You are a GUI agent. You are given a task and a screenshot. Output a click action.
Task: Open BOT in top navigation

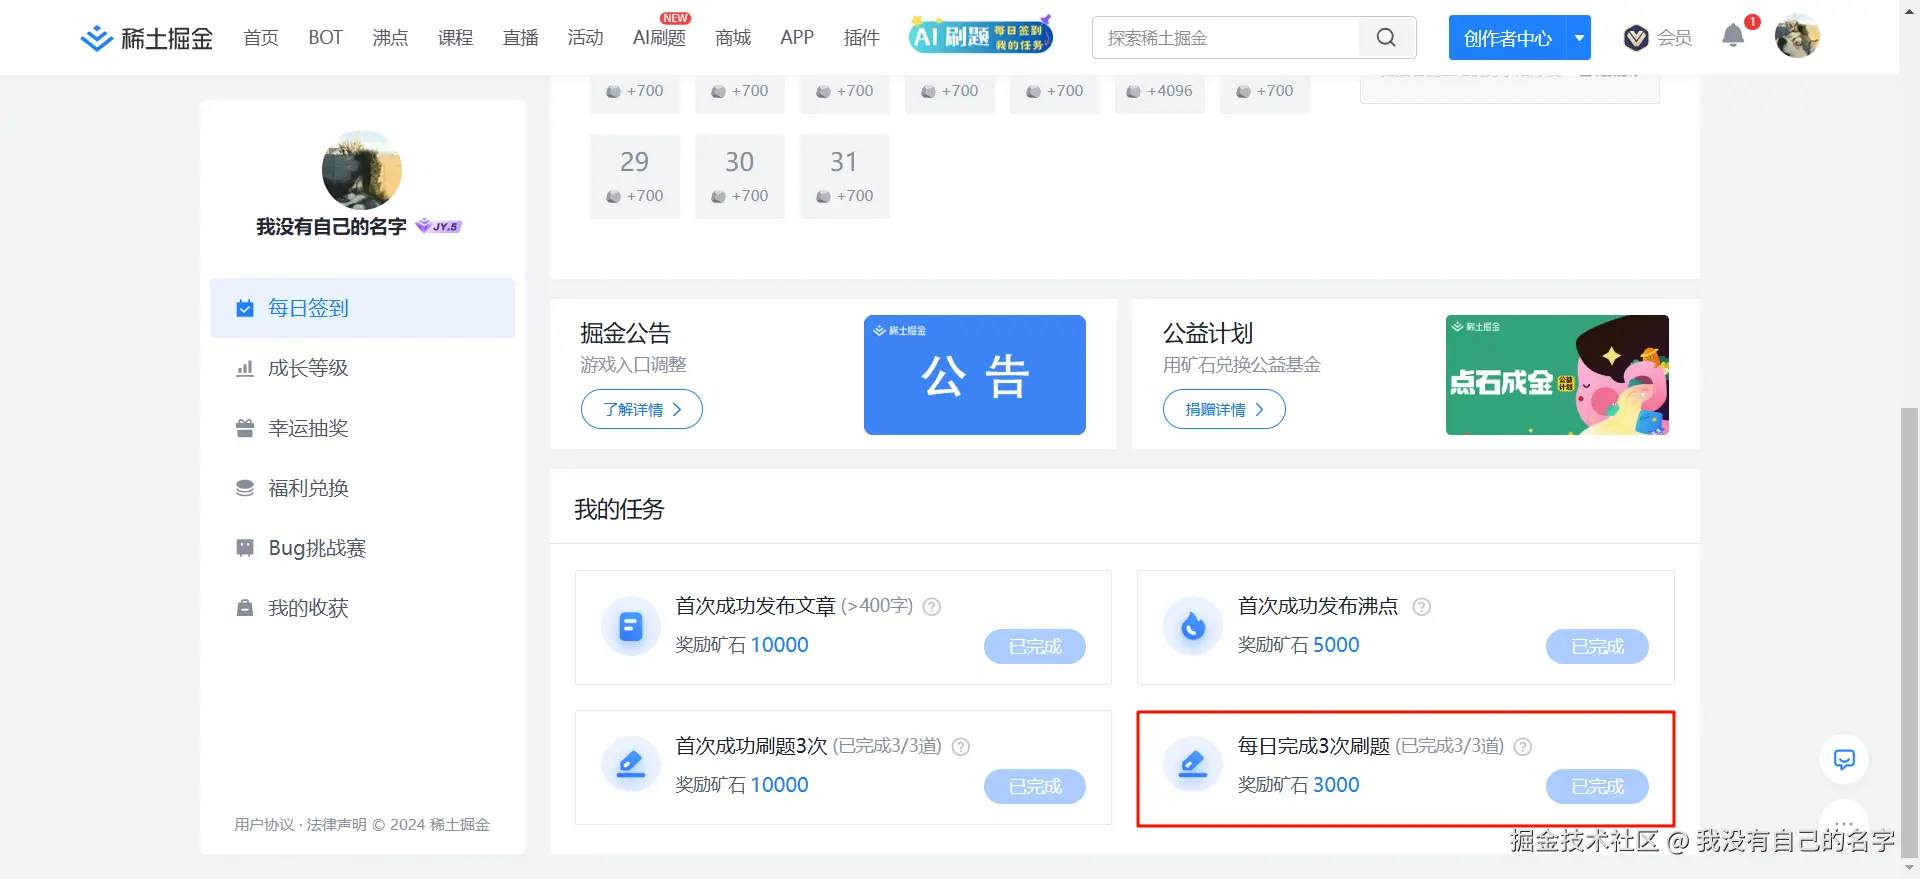(x=325, y=38)
